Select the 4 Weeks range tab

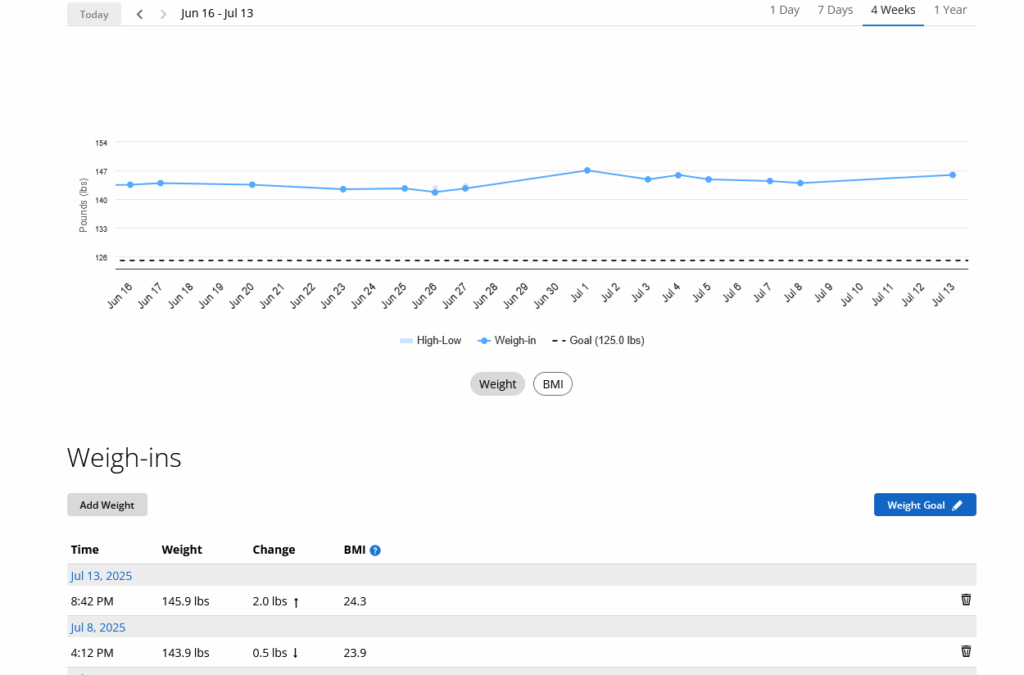coord(892,10)
